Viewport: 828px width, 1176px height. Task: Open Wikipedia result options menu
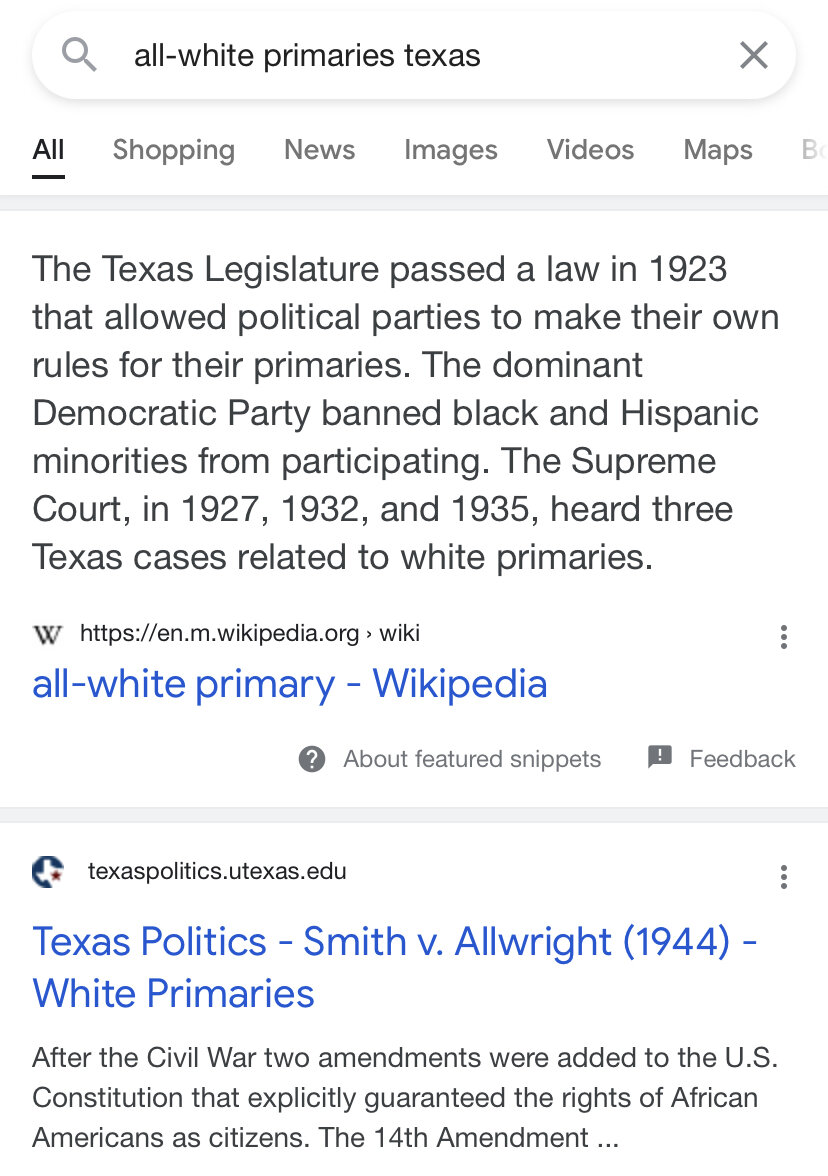click(783, 637)
